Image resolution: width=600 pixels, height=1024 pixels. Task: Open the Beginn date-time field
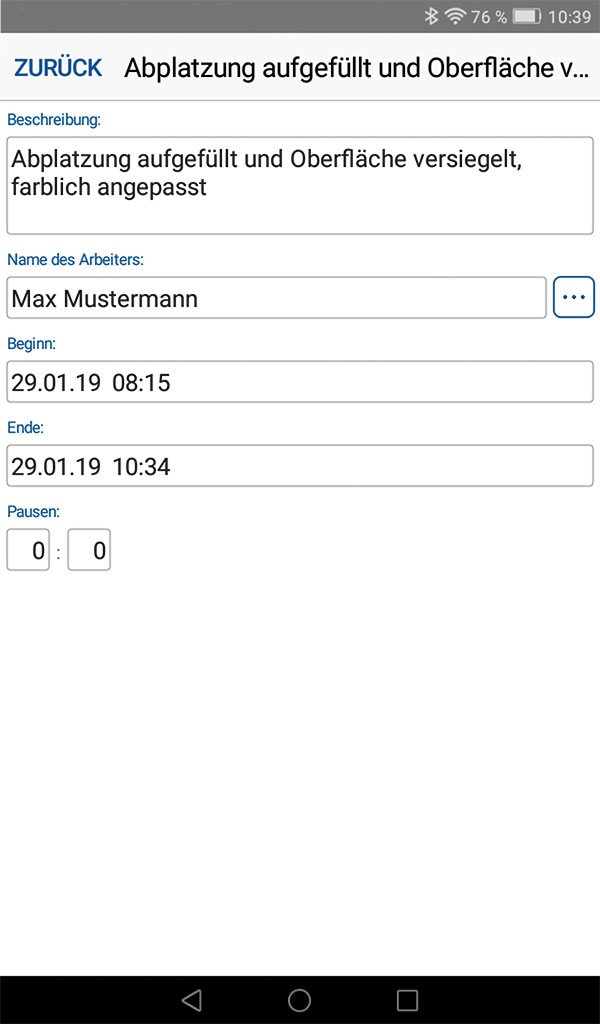pos(300,382)
